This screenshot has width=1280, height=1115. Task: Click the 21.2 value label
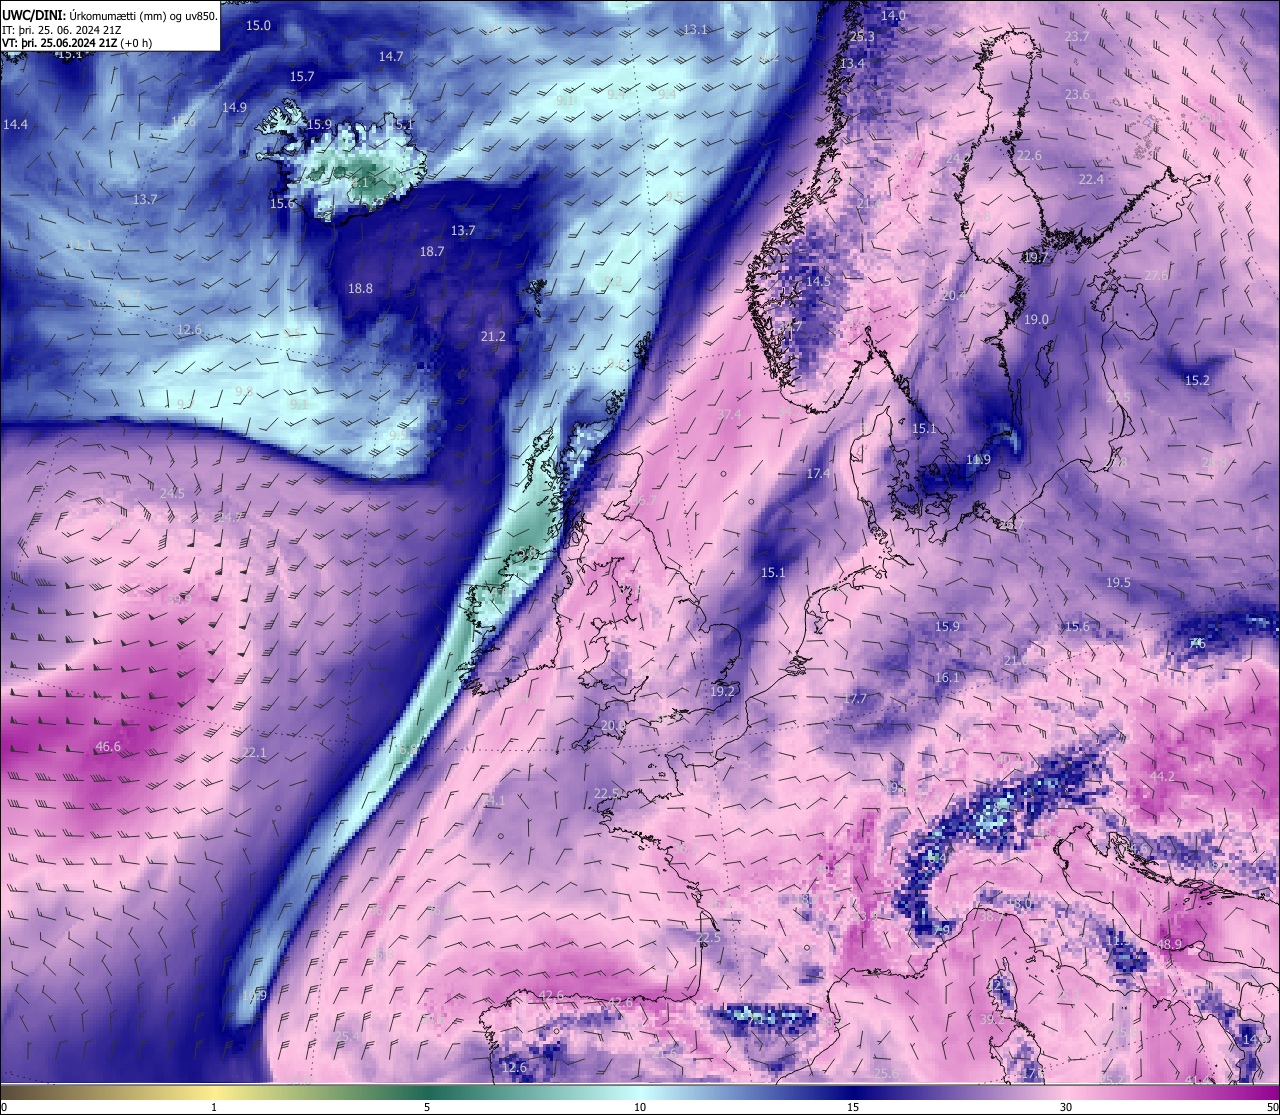coord(493,337)
